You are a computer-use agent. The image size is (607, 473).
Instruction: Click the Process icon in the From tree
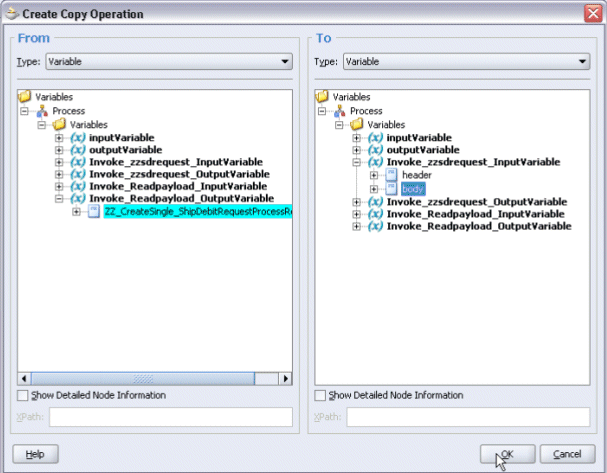(x=42, y=111)
